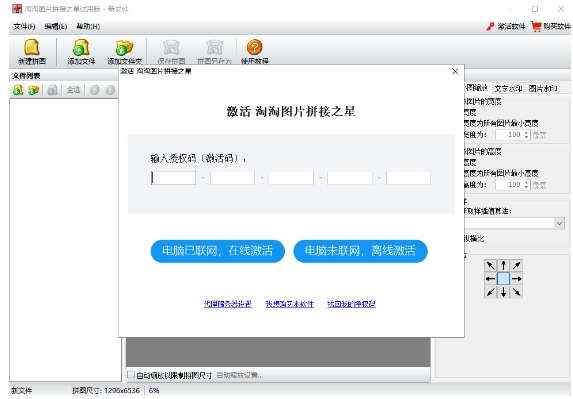Click the red key 激活软件 icon

coord(490,26)
